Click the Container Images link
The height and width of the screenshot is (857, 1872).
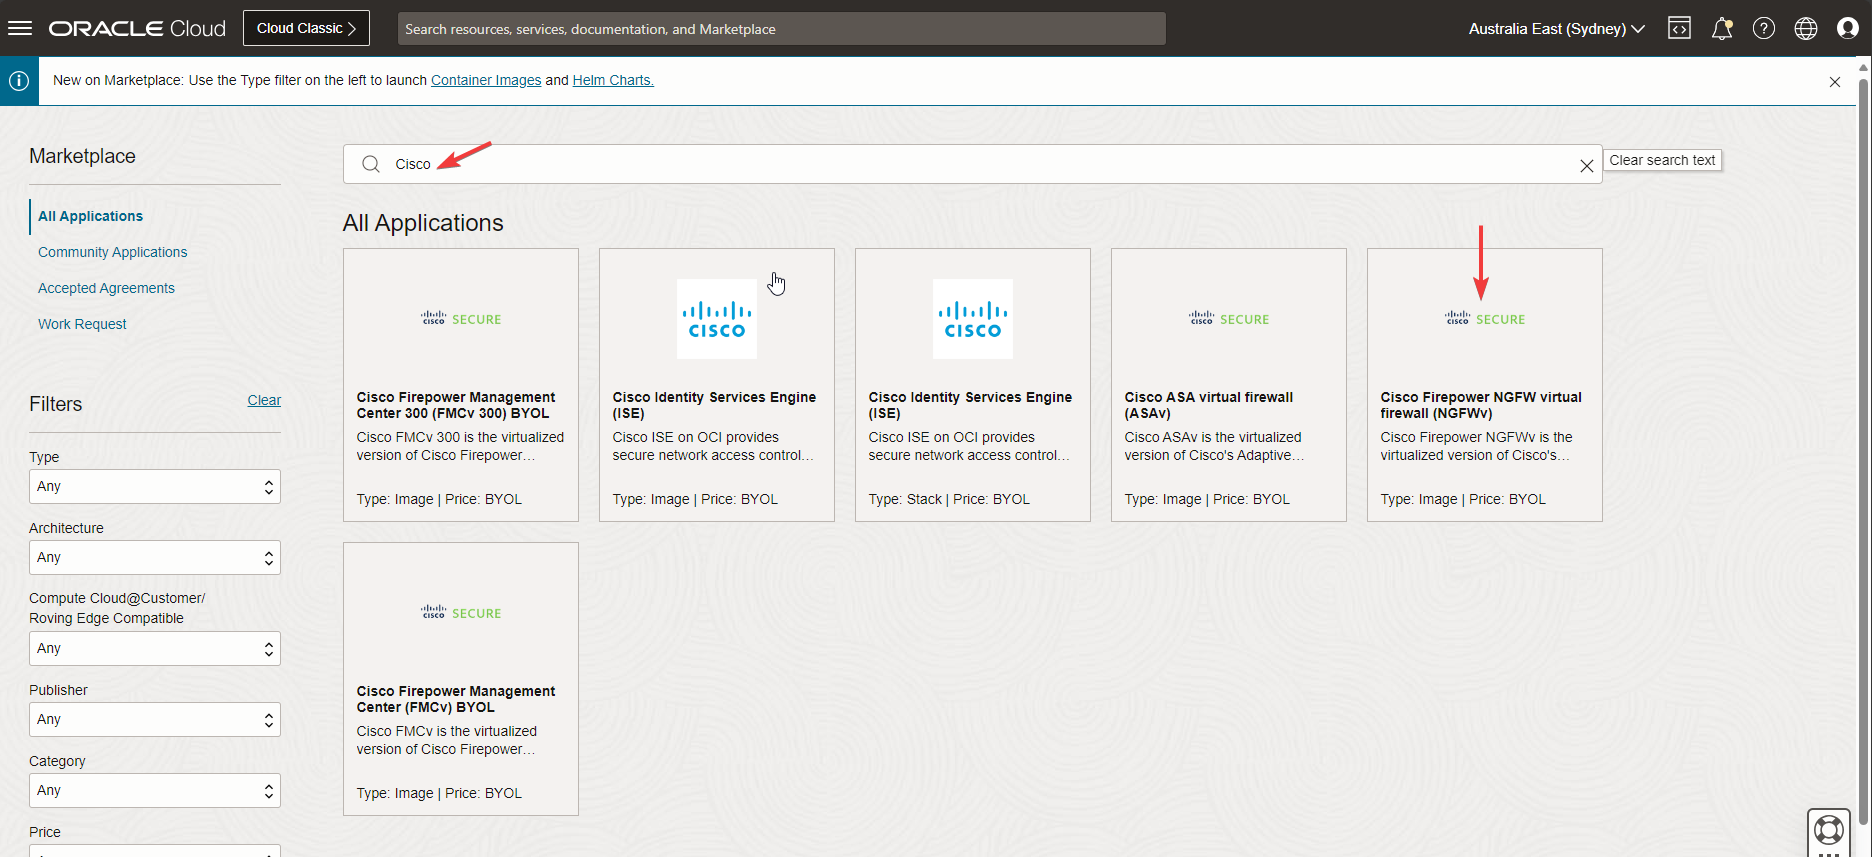[x=486, y=80]
